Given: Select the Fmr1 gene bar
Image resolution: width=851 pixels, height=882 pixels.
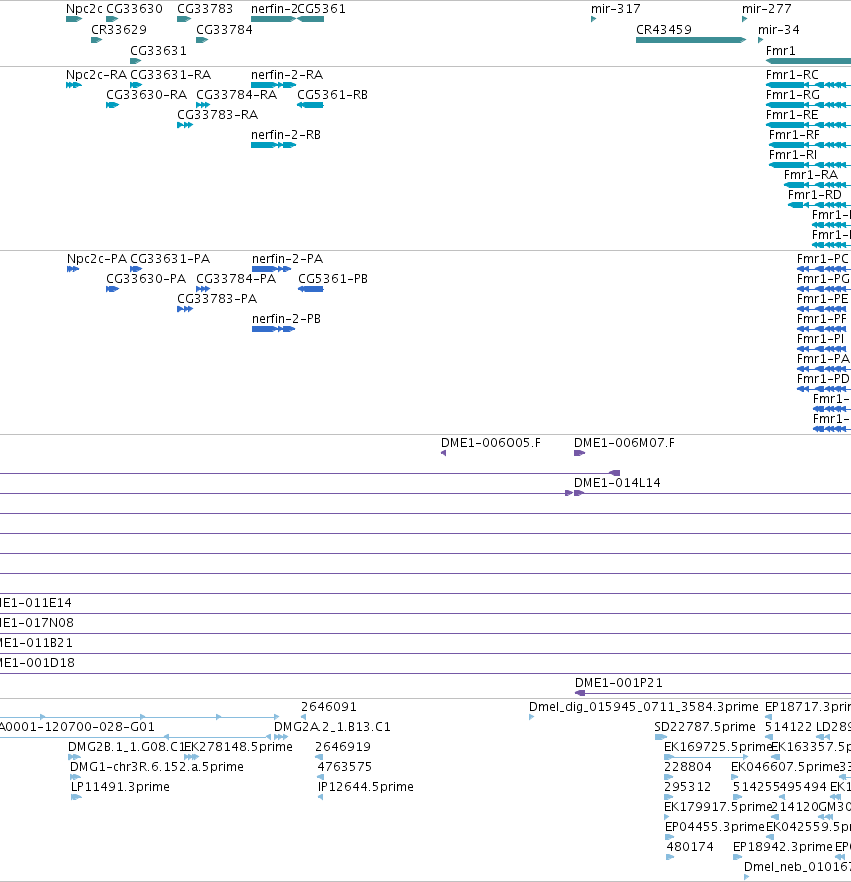Looking at the screenshot, I should [808, 61].
